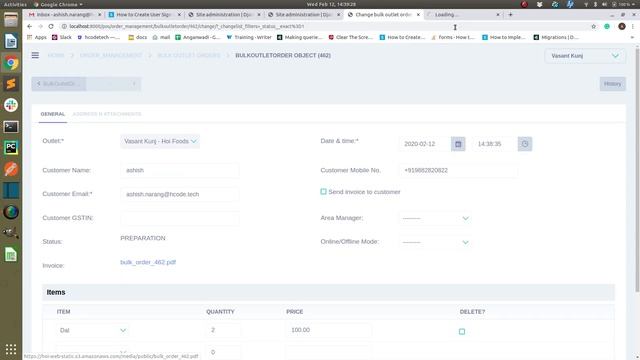
Task: Expand the Outlet dropdown 'Vasant Kunj - Hoi Foods'
Action: pyautogui.click(x=160, y=141)
